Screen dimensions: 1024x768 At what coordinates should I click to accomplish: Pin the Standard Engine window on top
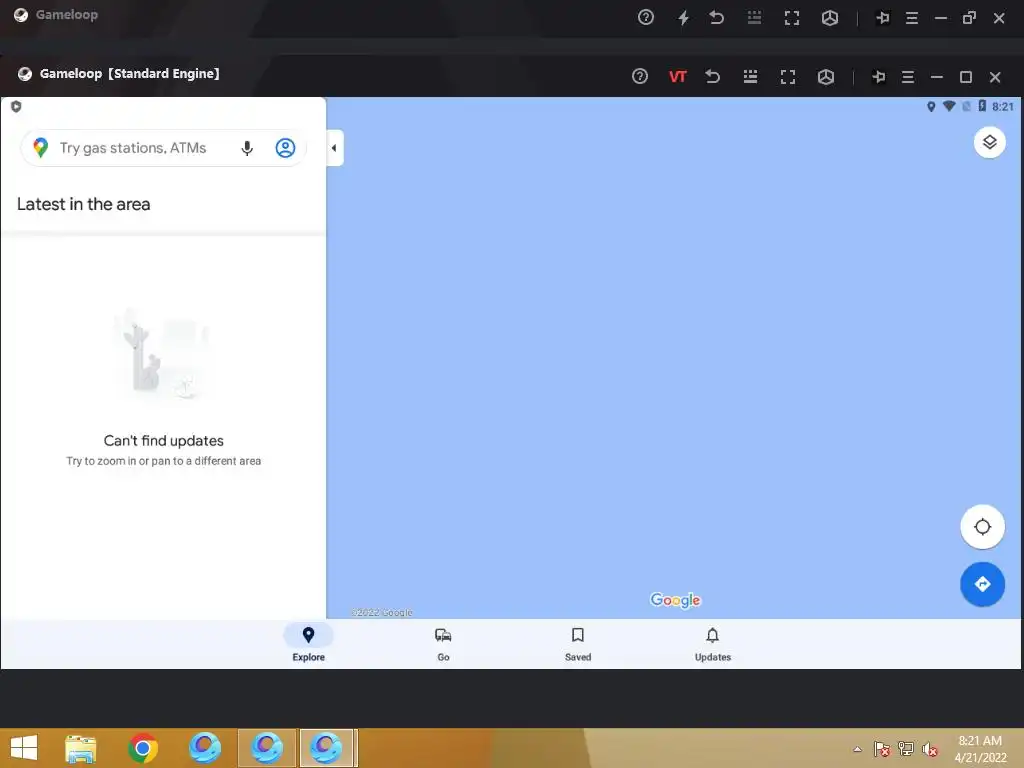(x=879, y=77)
